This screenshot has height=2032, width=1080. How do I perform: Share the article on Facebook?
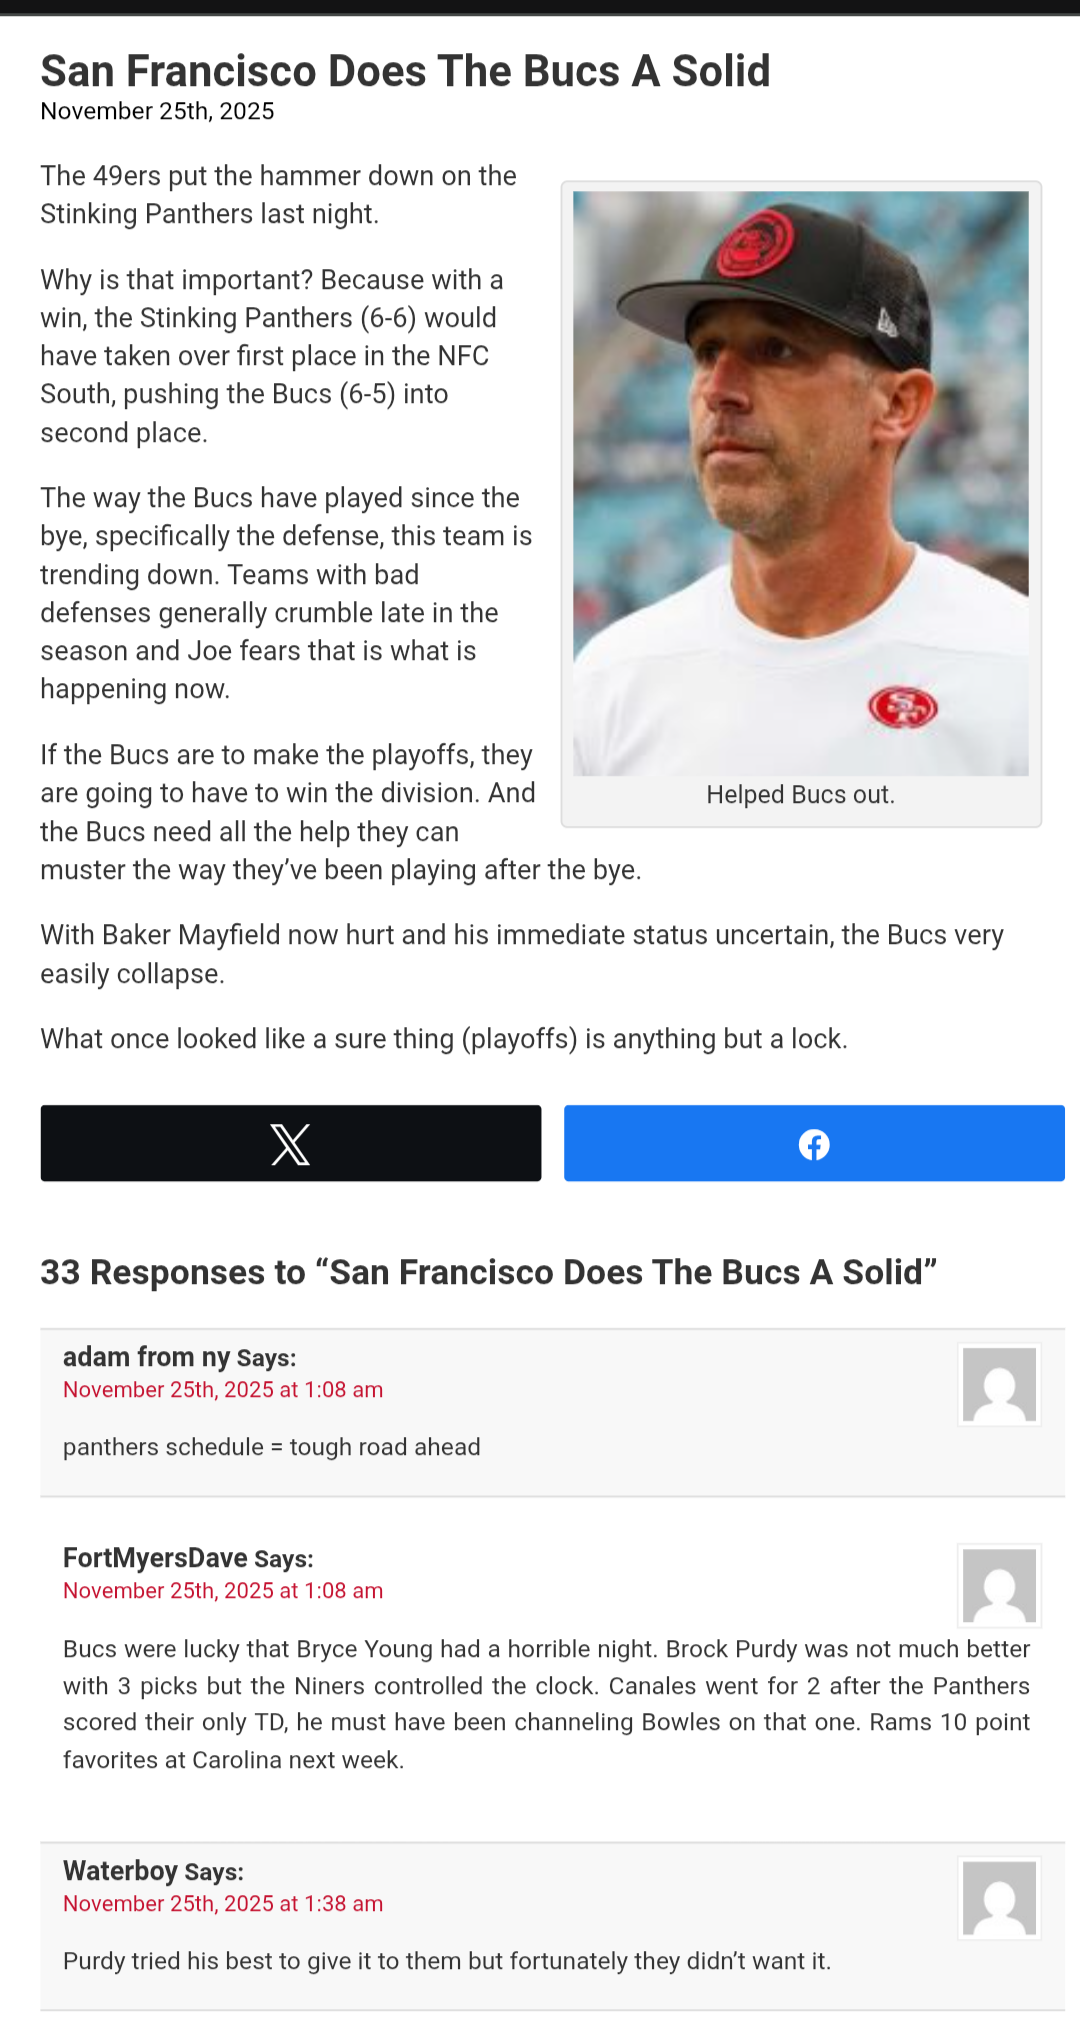(x=814, y=1143)
